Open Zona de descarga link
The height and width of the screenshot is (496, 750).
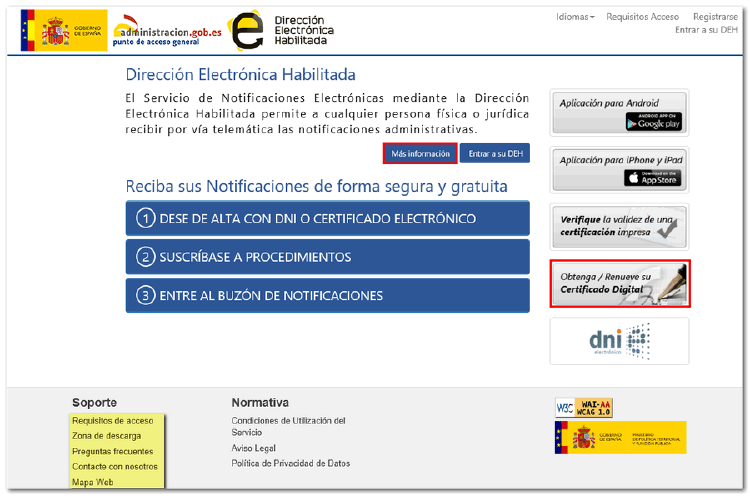107,436
